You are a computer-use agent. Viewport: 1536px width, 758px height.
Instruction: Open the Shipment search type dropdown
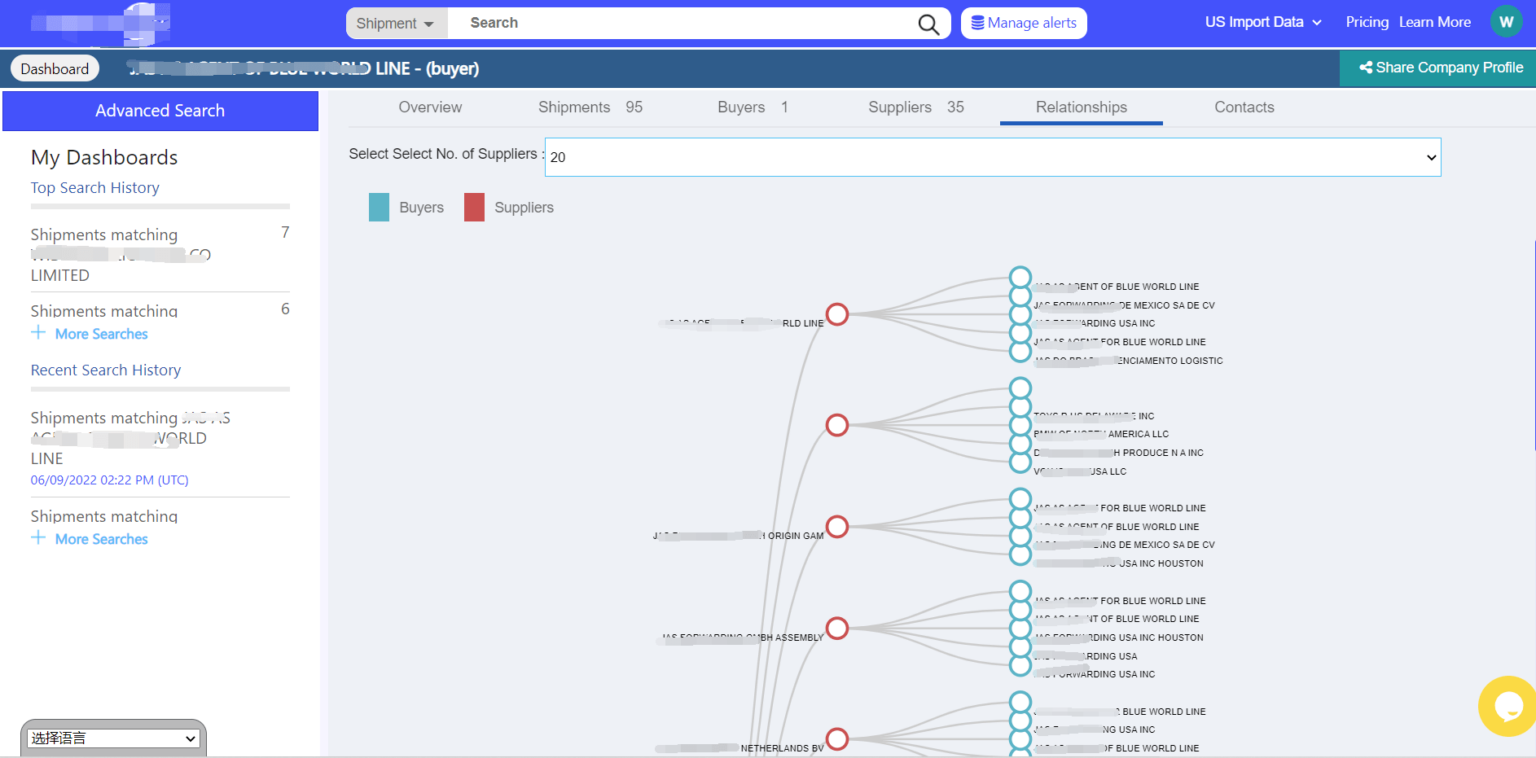coord(396,23)
